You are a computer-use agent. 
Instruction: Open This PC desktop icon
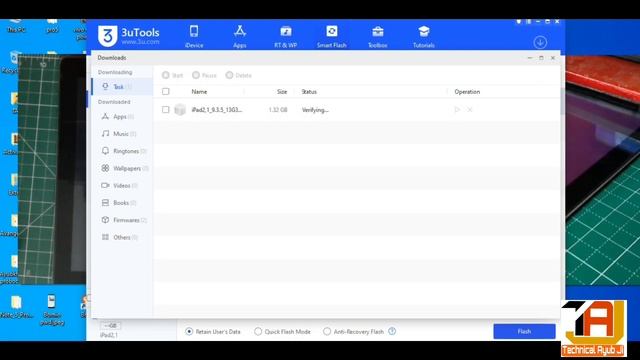[16, 26]
